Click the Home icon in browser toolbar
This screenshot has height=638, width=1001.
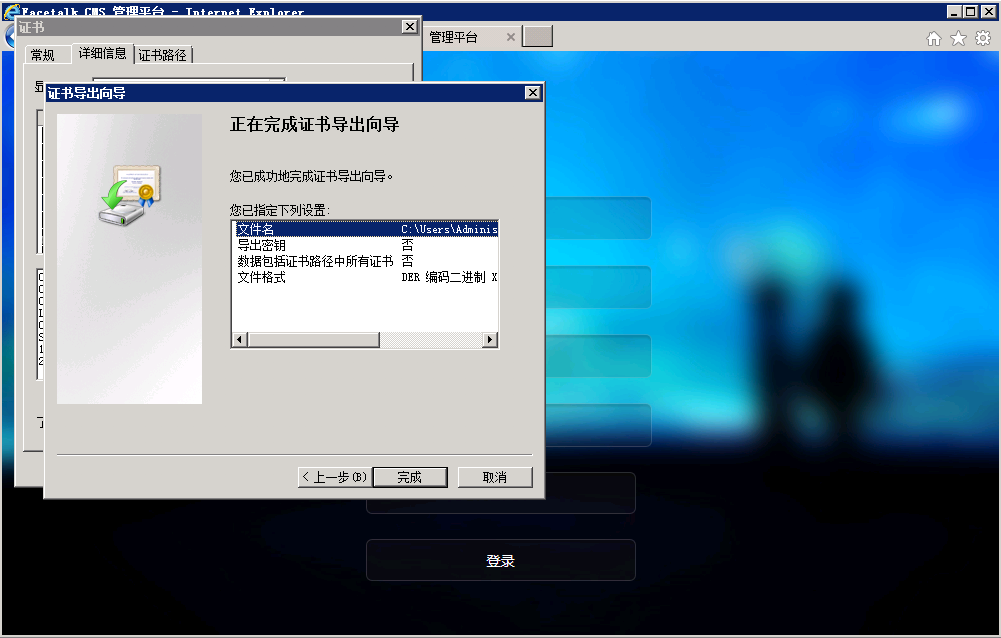click(934, 38)
